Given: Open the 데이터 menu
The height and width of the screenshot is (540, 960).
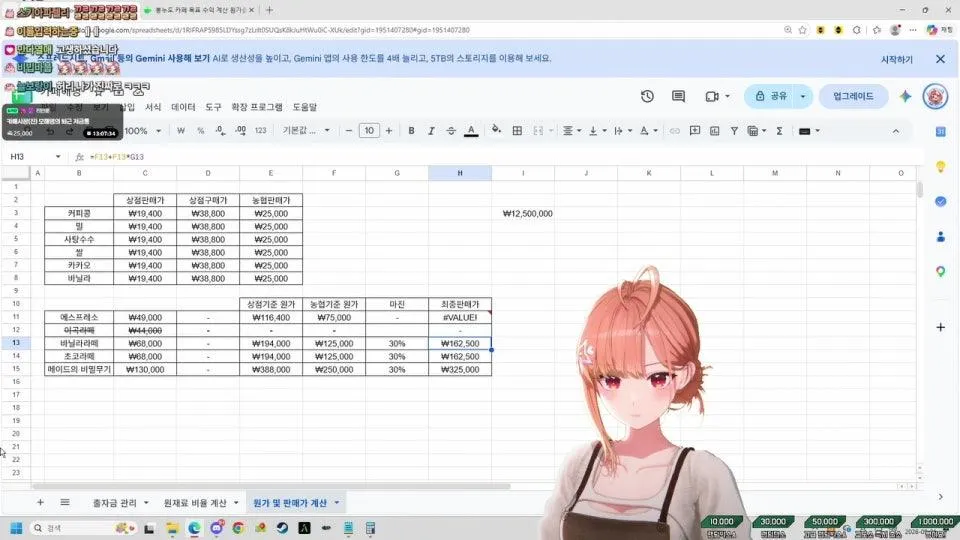Looking at the screenshot, I should coord(183,107).
